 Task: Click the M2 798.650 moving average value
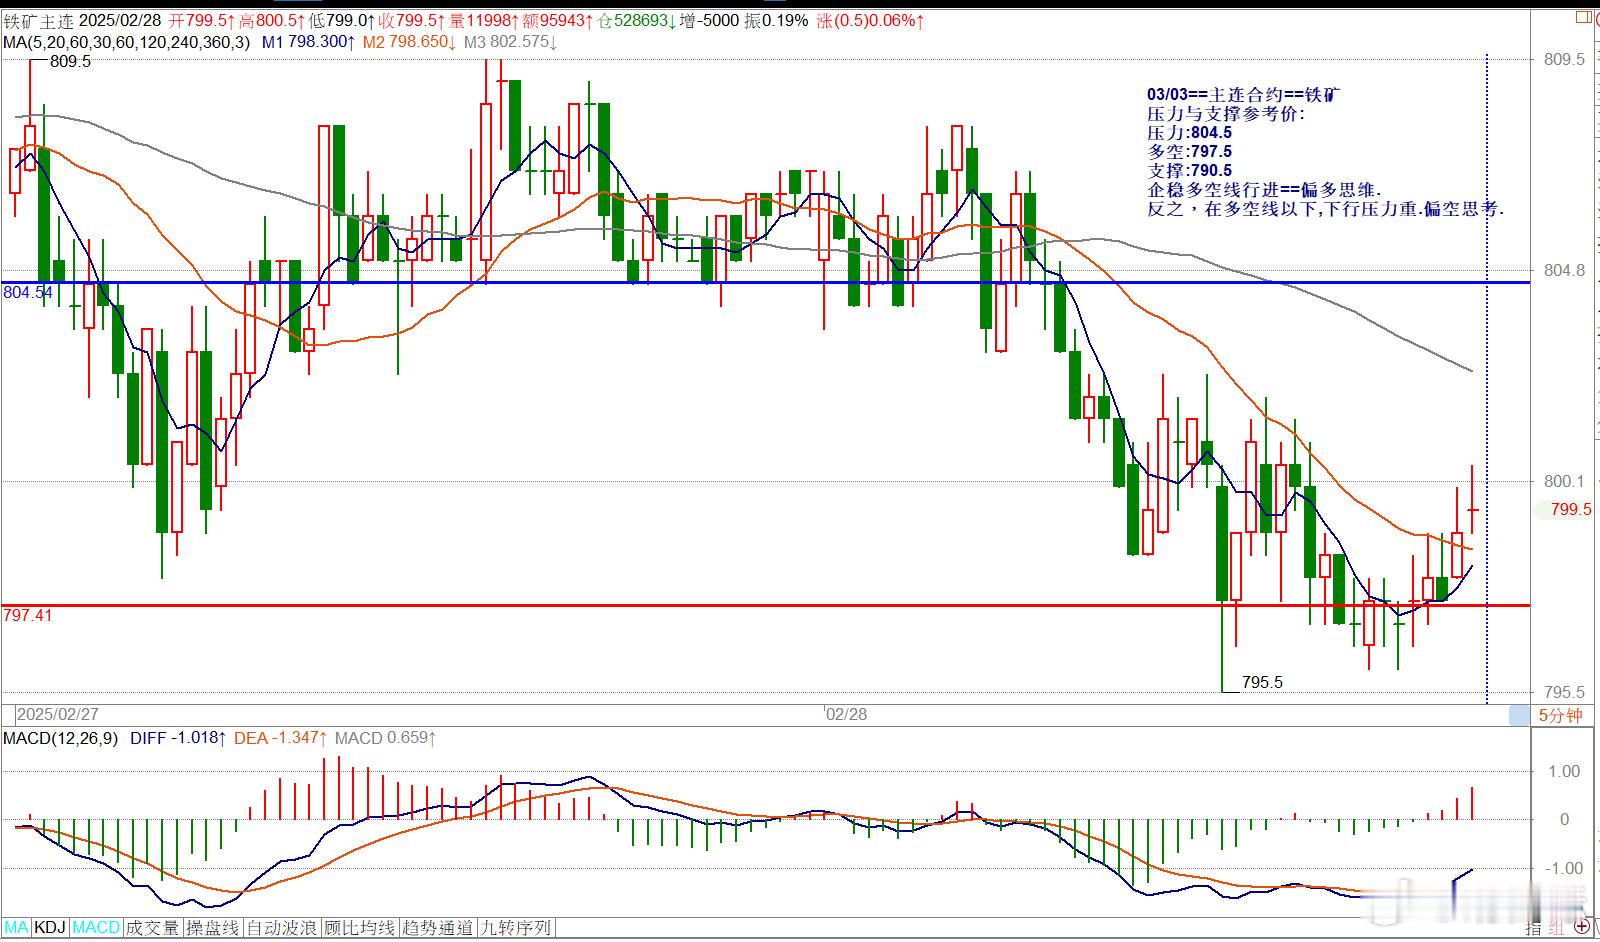(410, 42)
